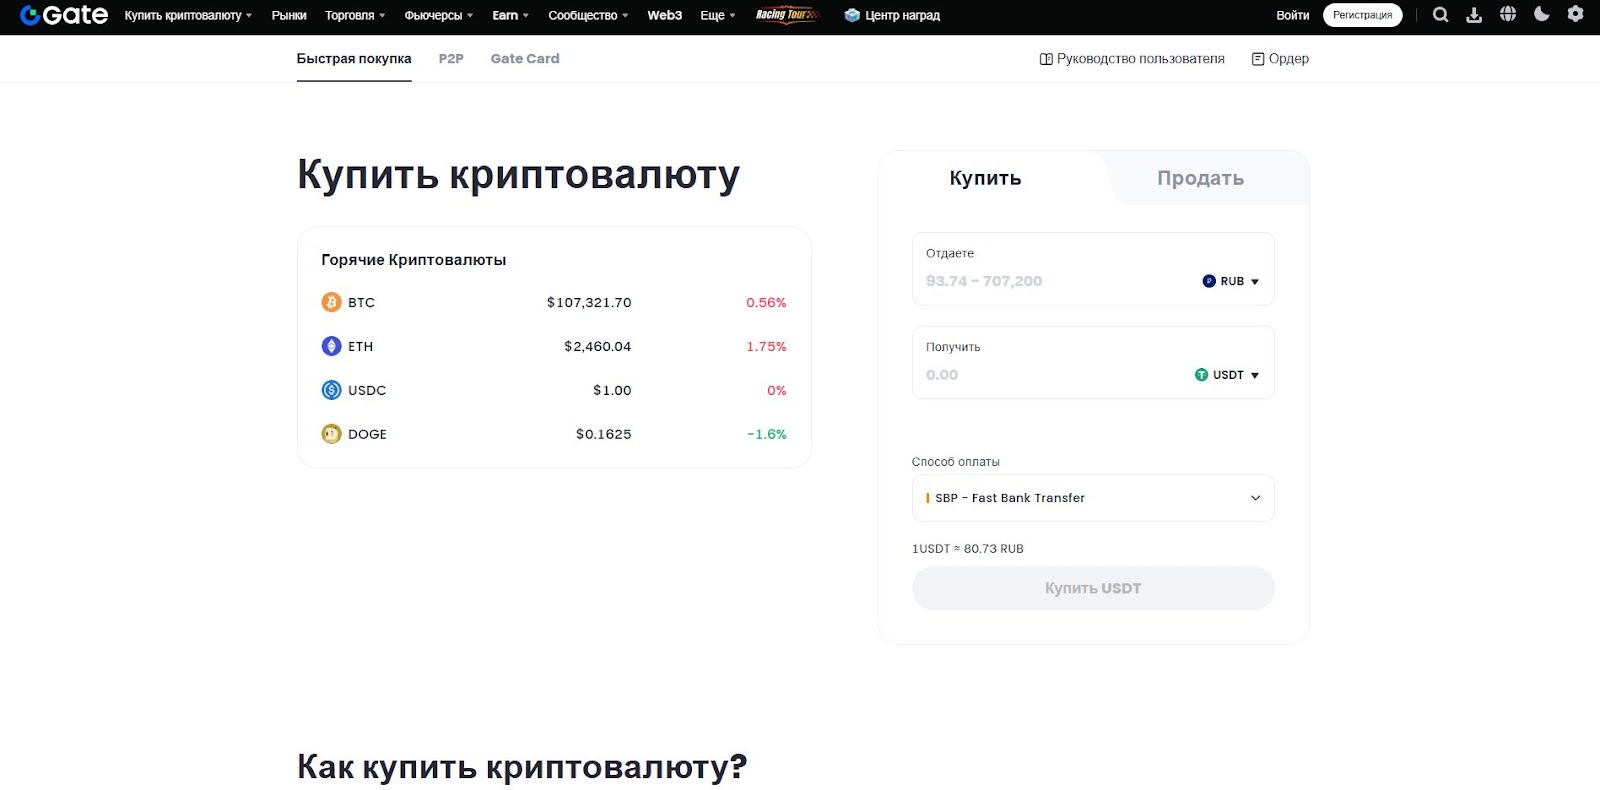Click the ETH change 1.75%

click(766, 346)
